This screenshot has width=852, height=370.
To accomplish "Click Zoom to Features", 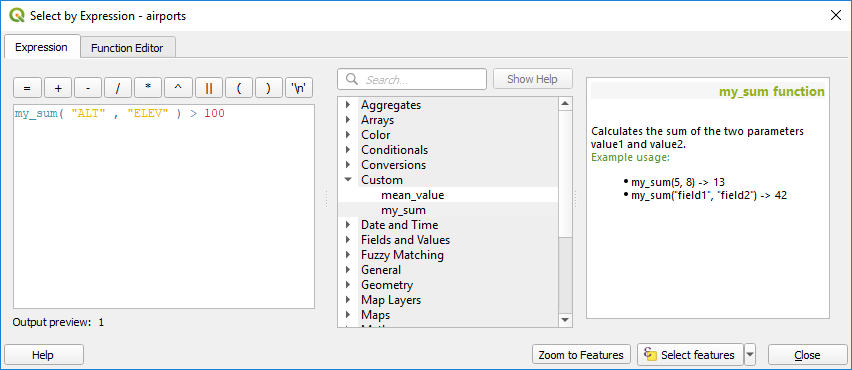I will pyautogui.click(x=581, y=355).
